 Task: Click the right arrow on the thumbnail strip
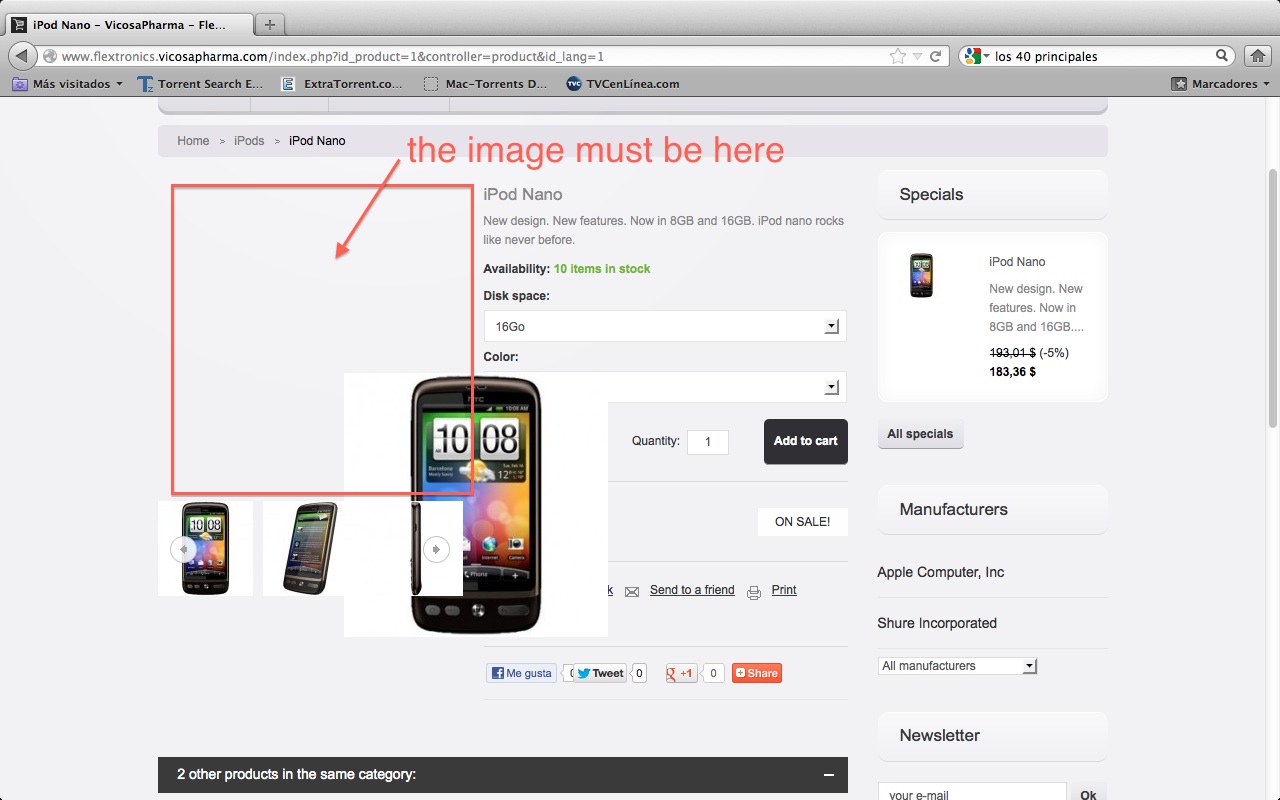pyautogui.click(x=436, y=549)
